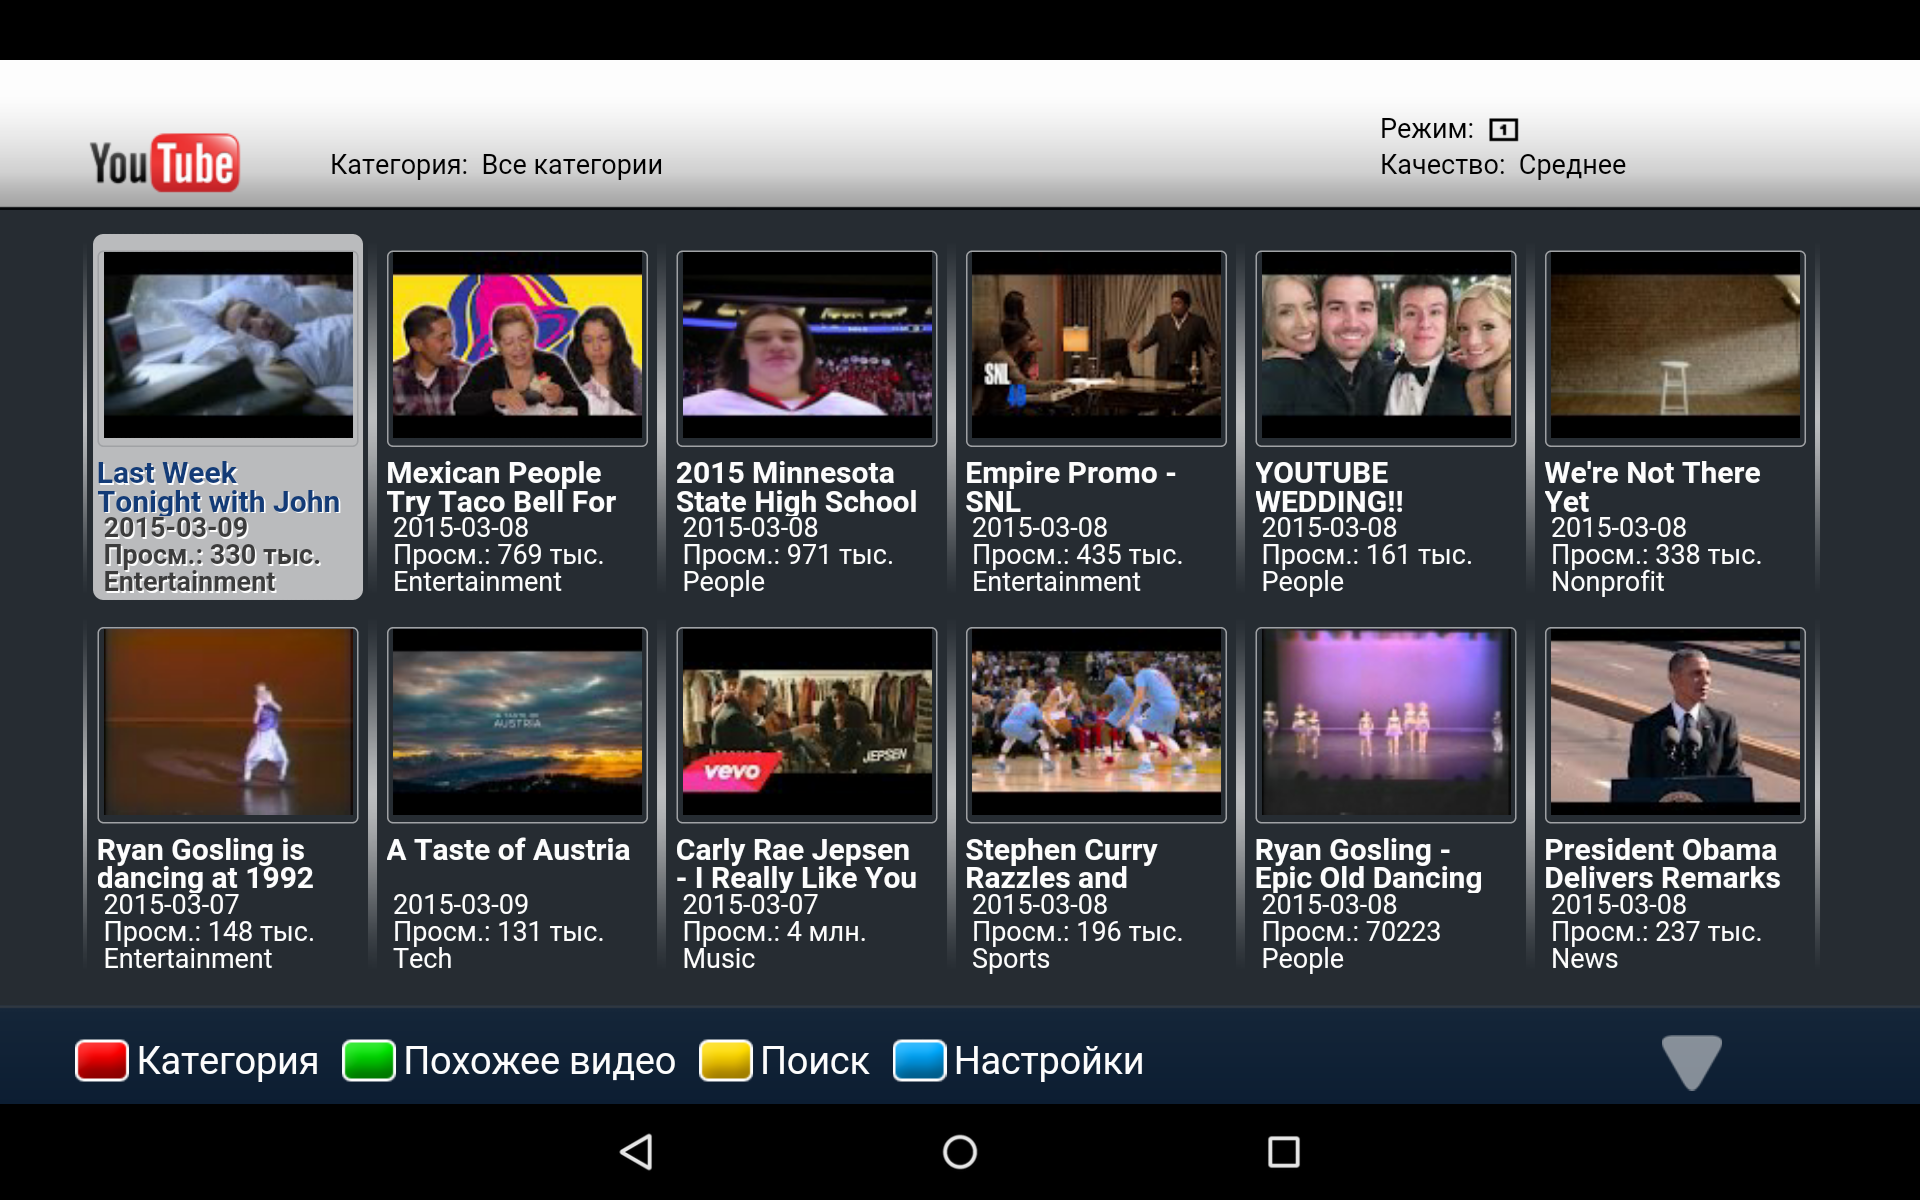The image size is (1920, 1200).
Task: Click title 'Ryan Gosling is dancing at 1992'
Action: point(205,864)
